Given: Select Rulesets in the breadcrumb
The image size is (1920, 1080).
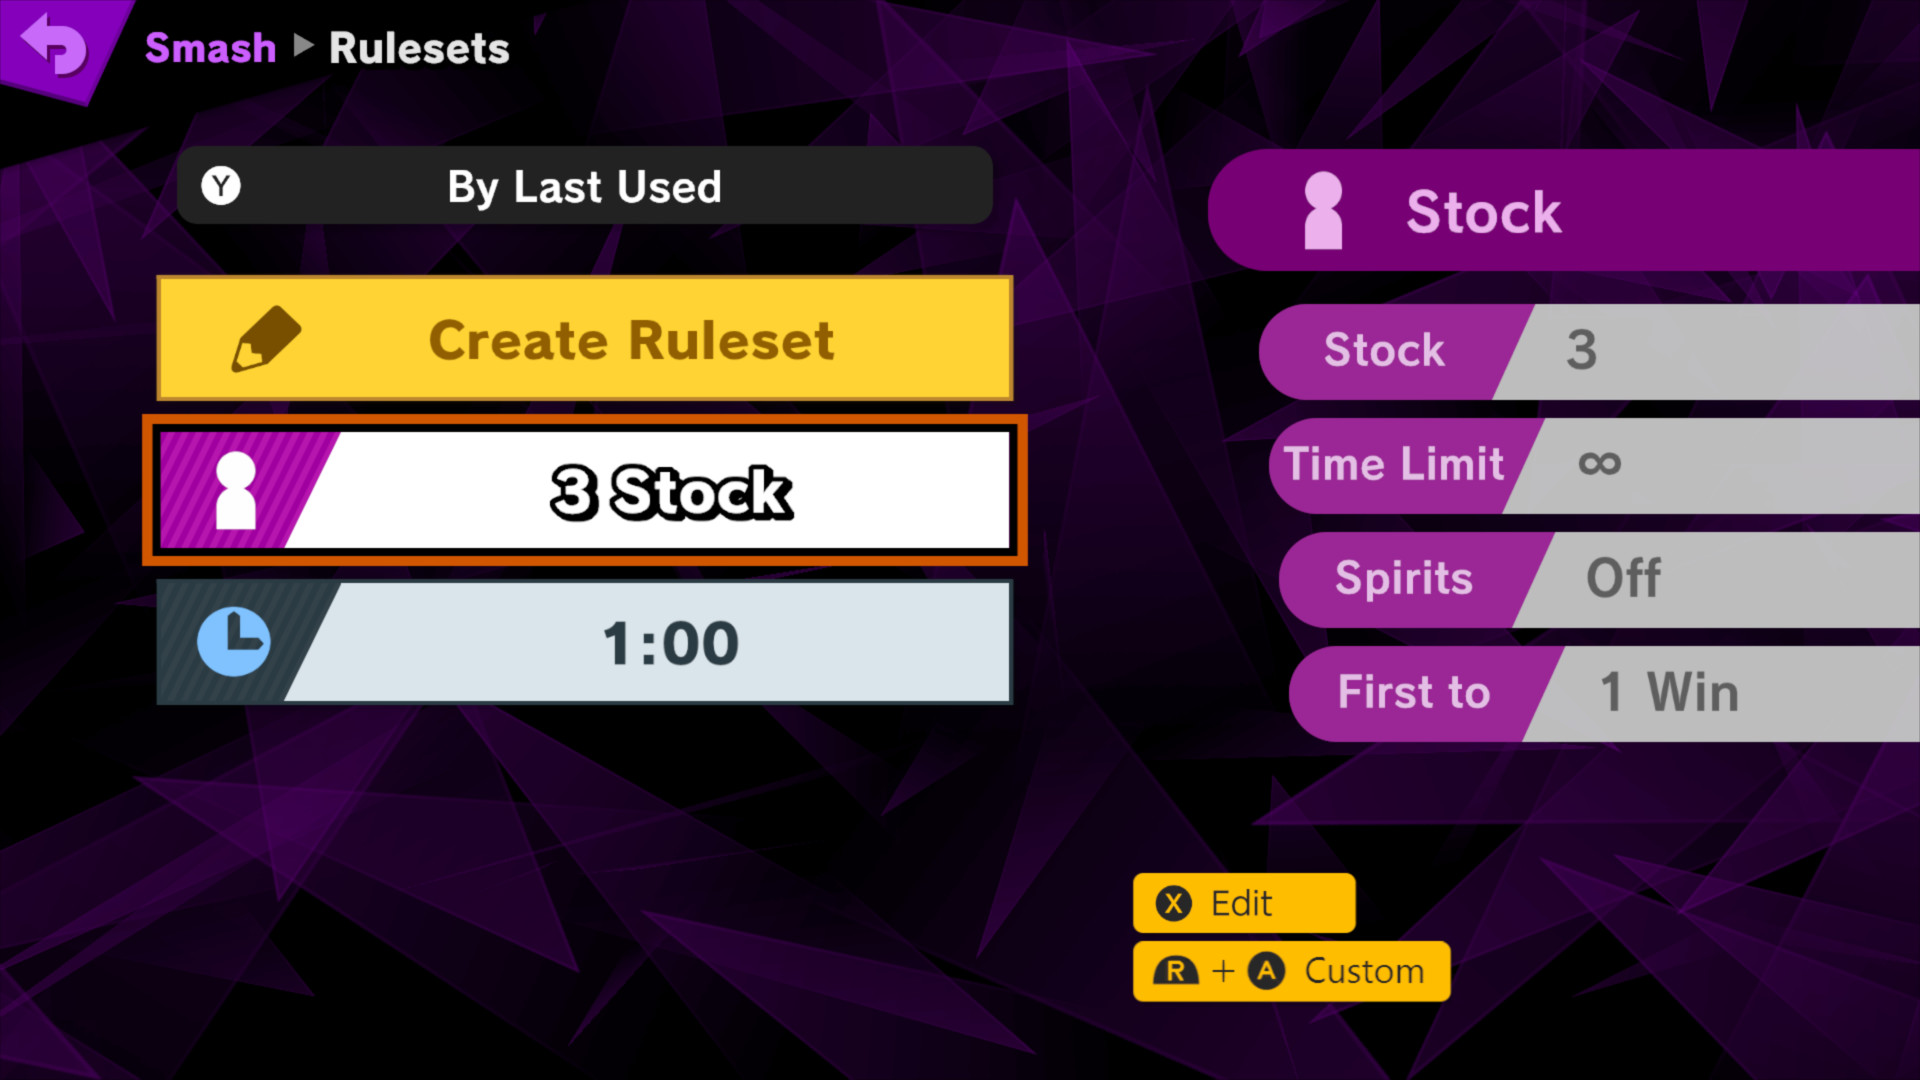Looking at the screenshot, I should tap(419, 47).
